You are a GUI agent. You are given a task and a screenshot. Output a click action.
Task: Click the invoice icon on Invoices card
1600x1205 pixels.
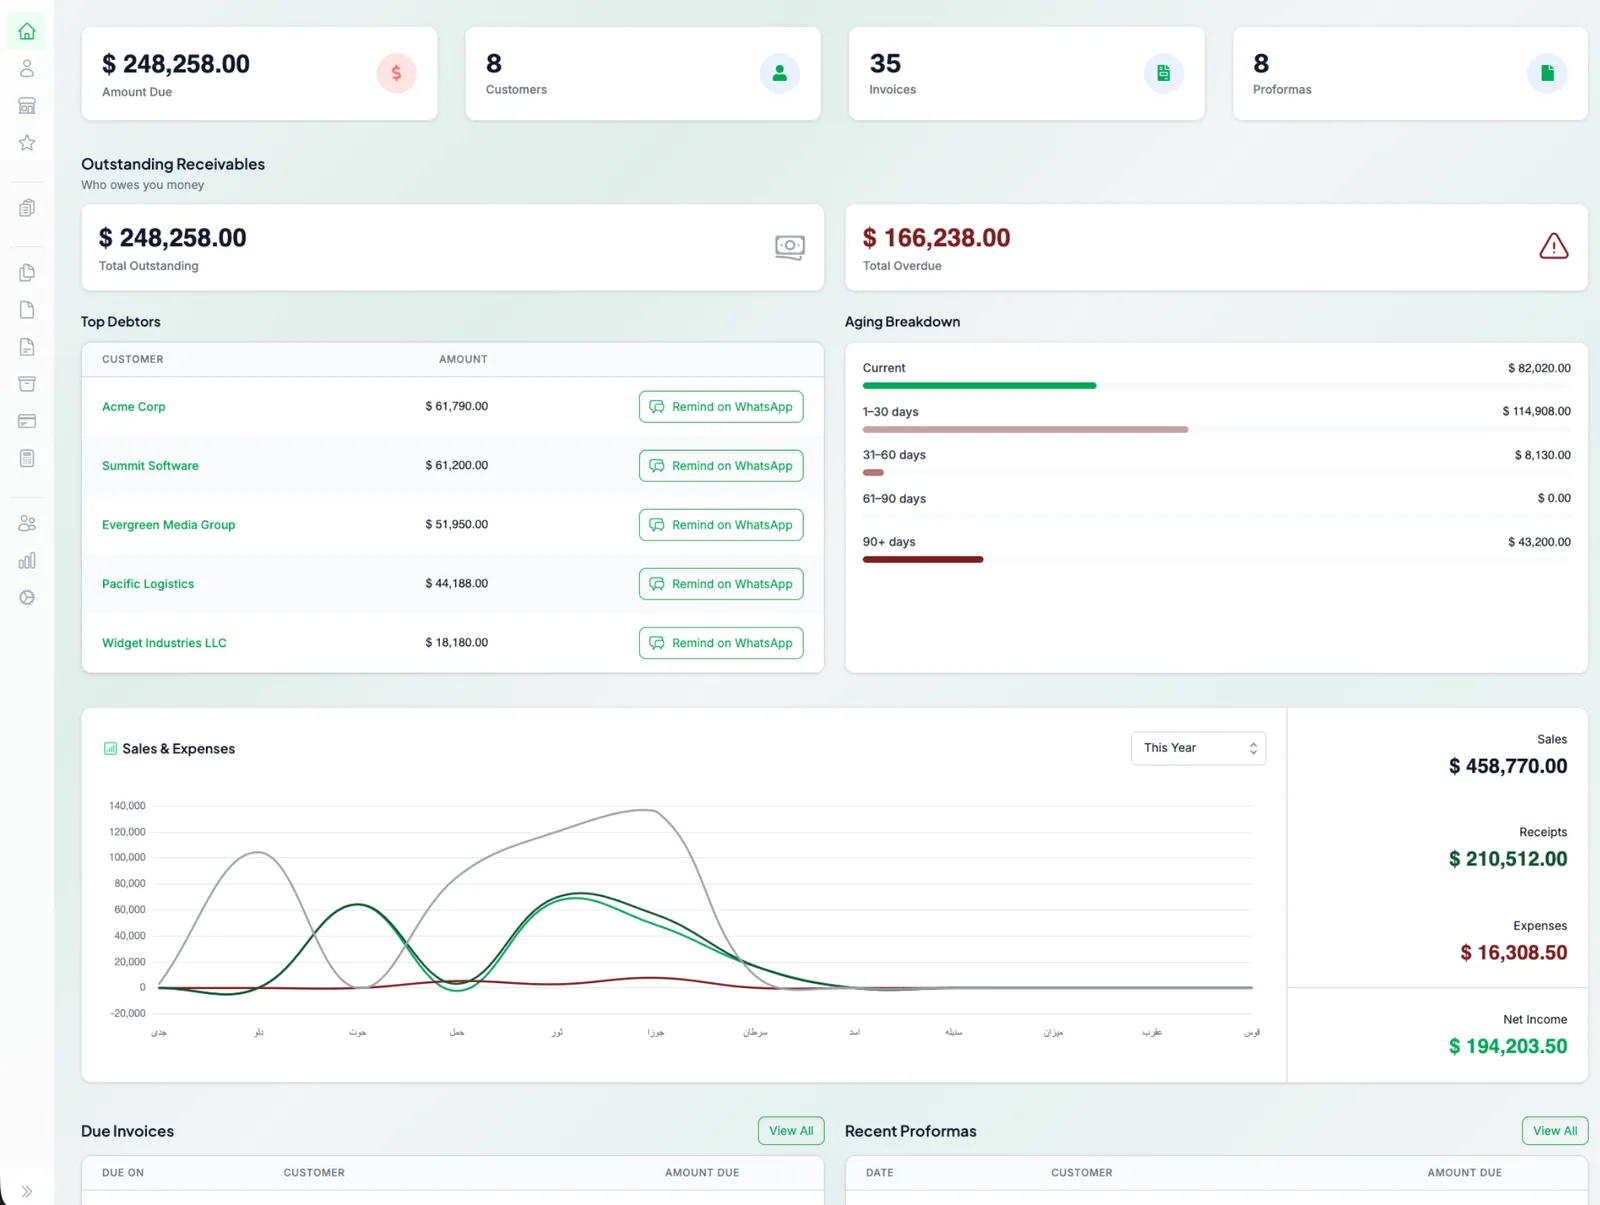pos(1163,73)
